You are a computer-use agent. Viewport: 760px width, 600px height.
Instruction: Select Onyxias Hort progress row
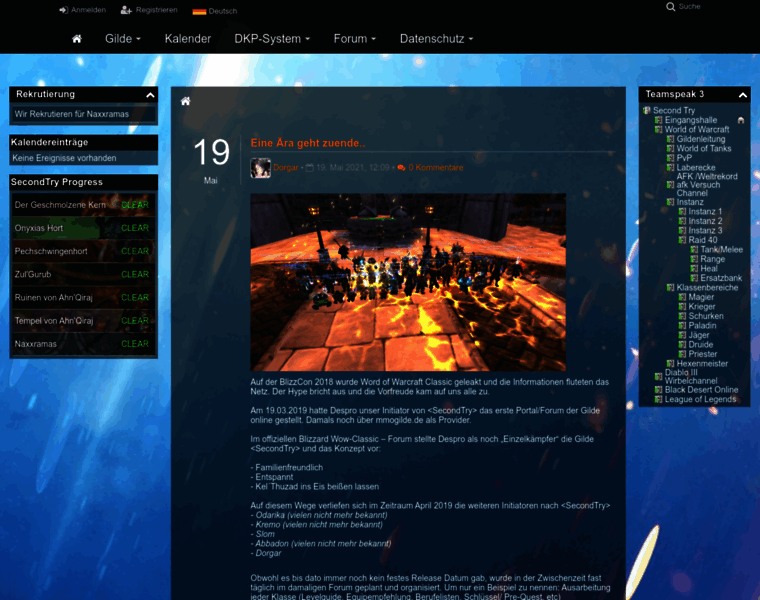(x=83, y=228)
